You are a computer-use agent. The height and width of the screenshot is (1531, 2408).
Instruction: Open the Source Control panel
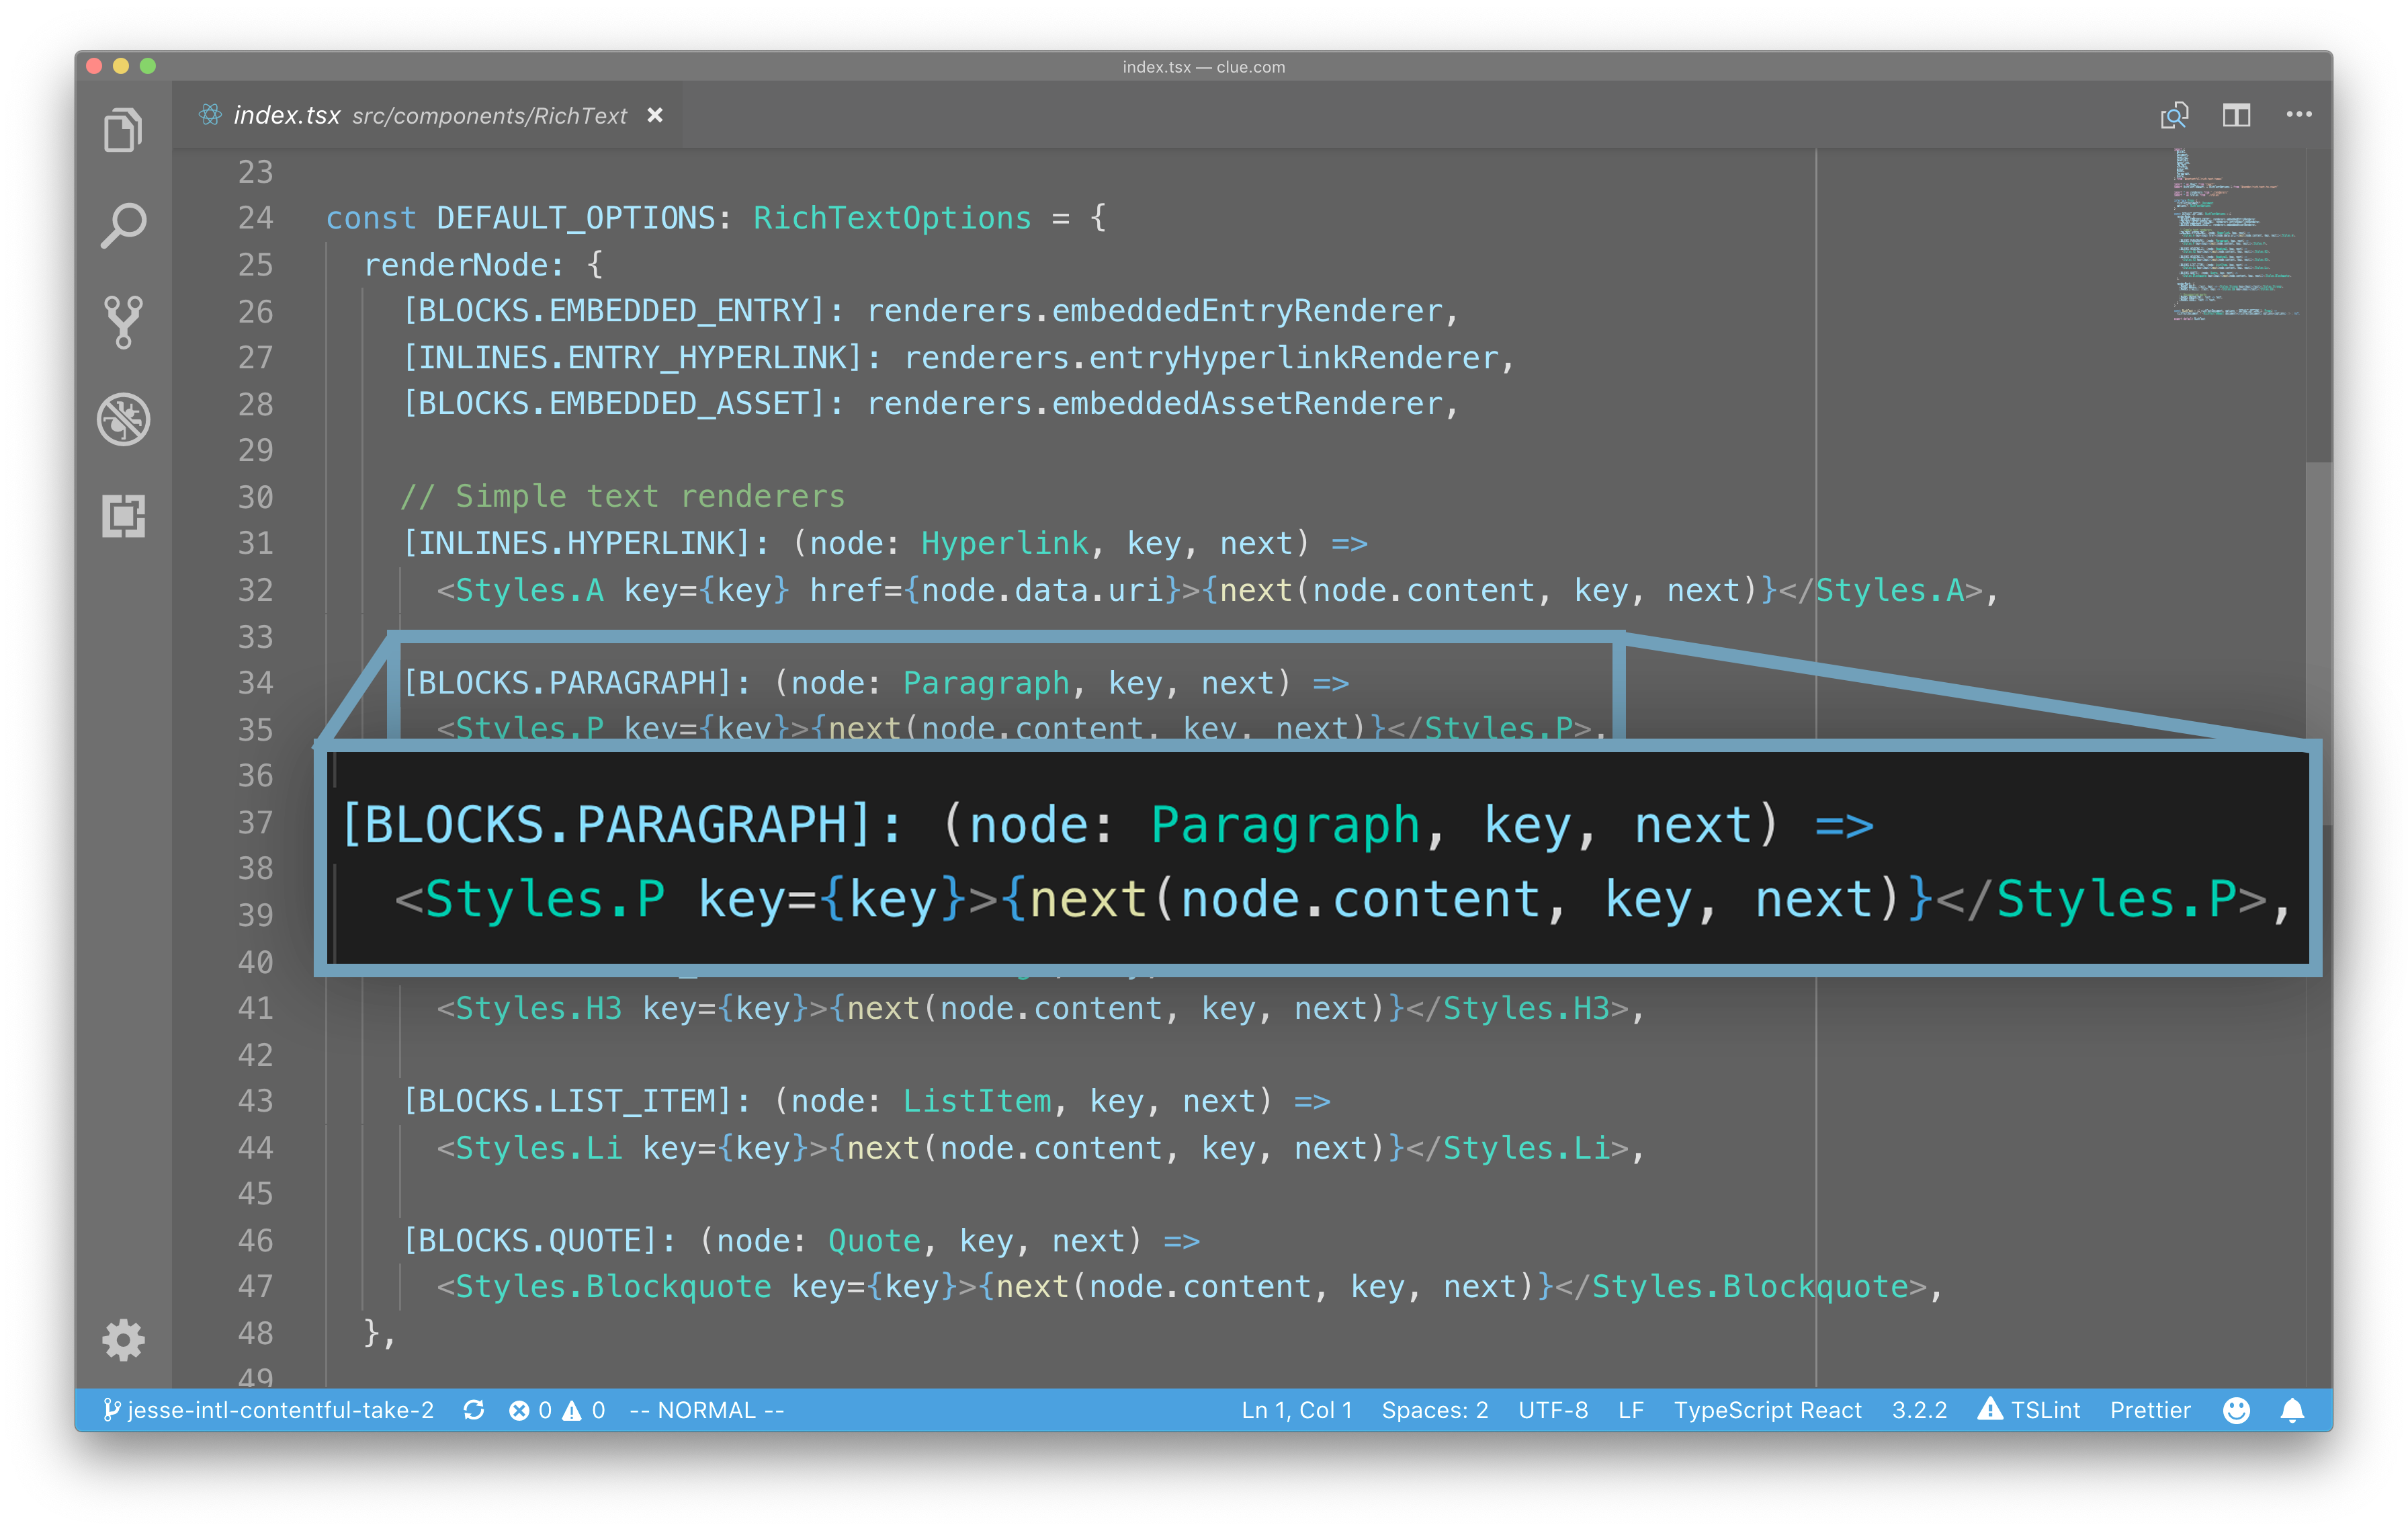pos(123,322)
